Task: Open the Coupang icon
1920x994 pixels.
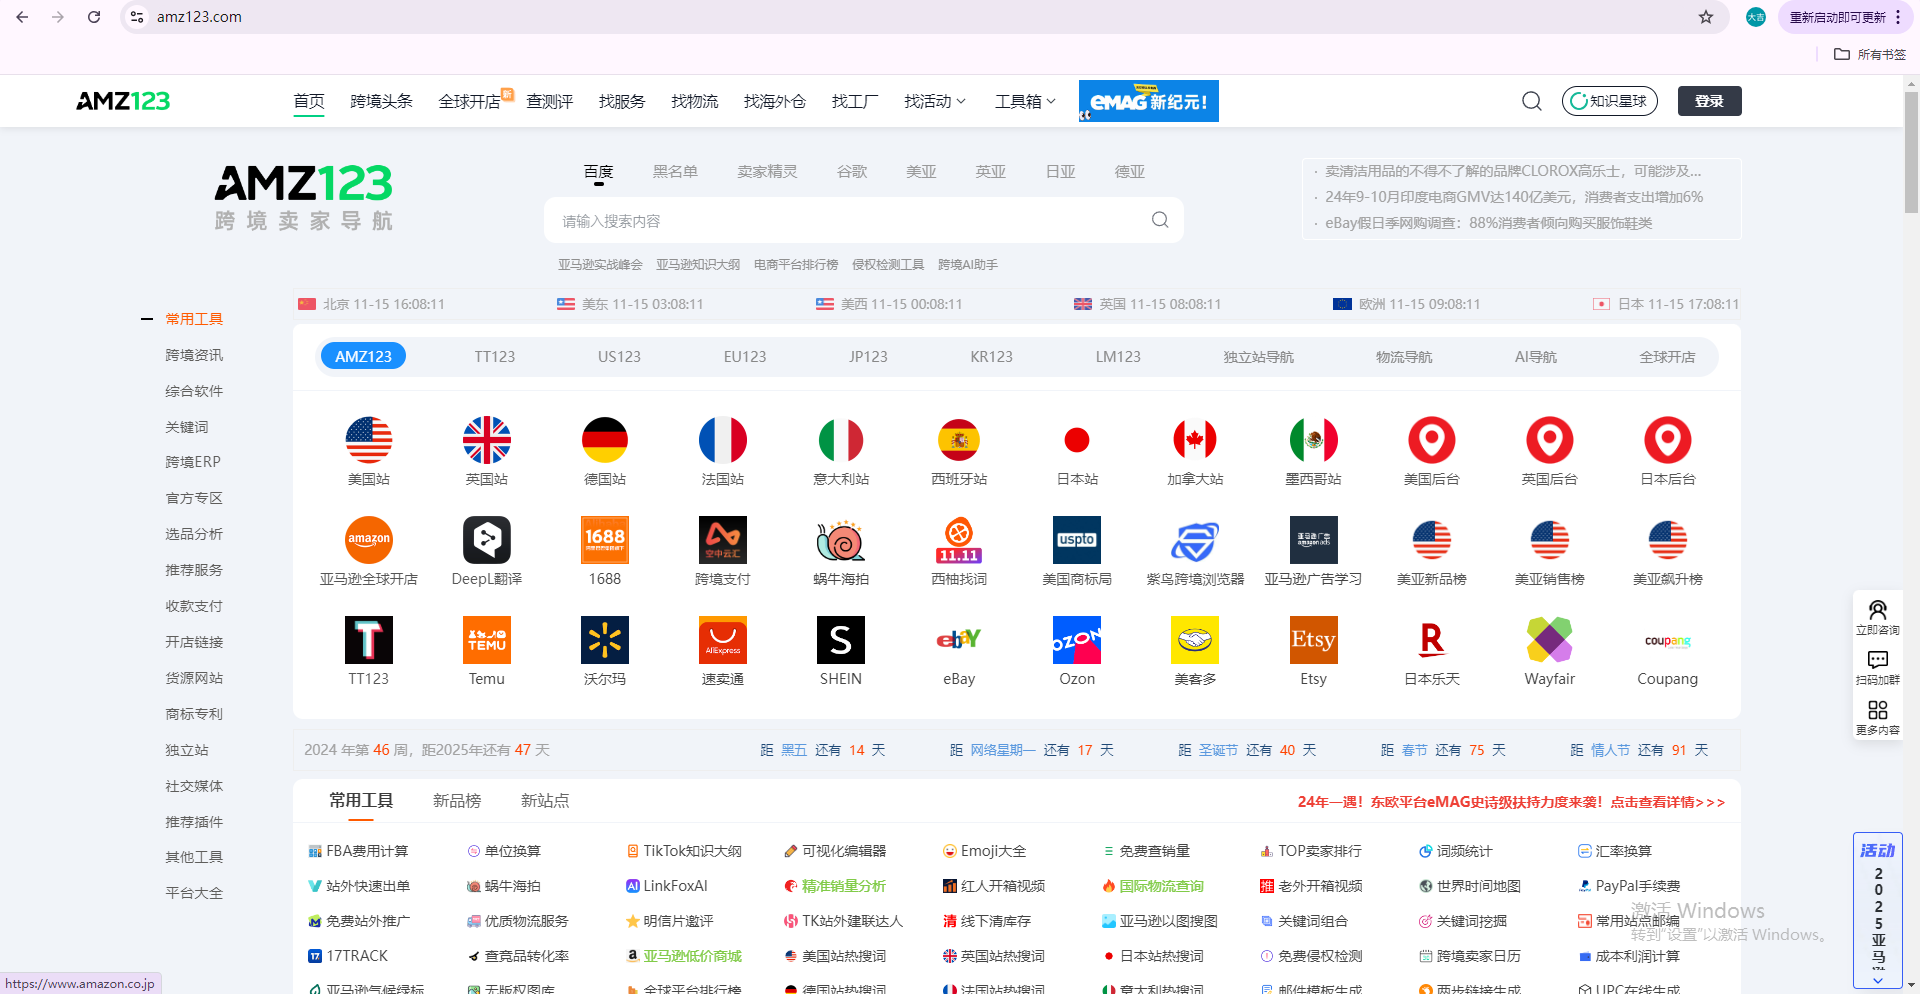Action: click(1667, 640)
